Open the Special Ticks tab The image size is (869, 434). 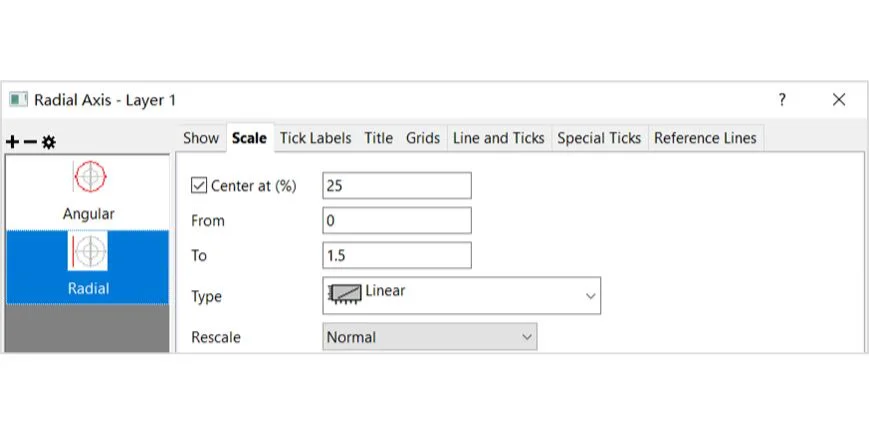599,138
